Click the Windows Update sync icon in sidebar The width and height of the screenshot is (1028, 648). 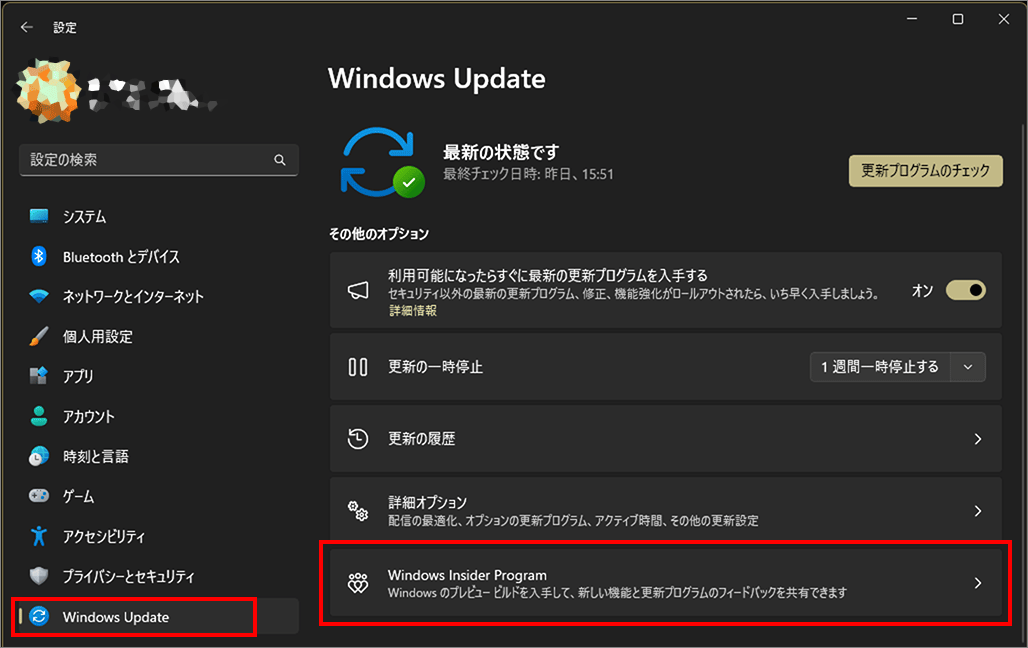[x=39, y=617]
